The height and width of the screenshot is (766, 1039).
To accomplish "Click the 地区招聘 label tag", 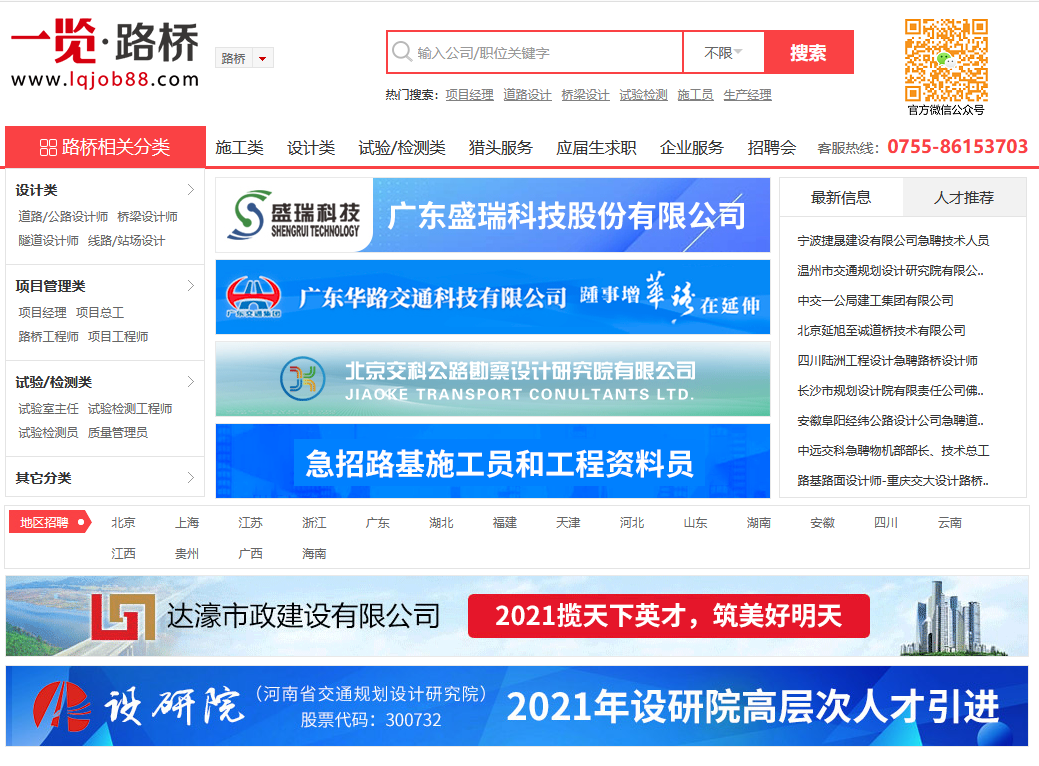I will pos(50,522).
